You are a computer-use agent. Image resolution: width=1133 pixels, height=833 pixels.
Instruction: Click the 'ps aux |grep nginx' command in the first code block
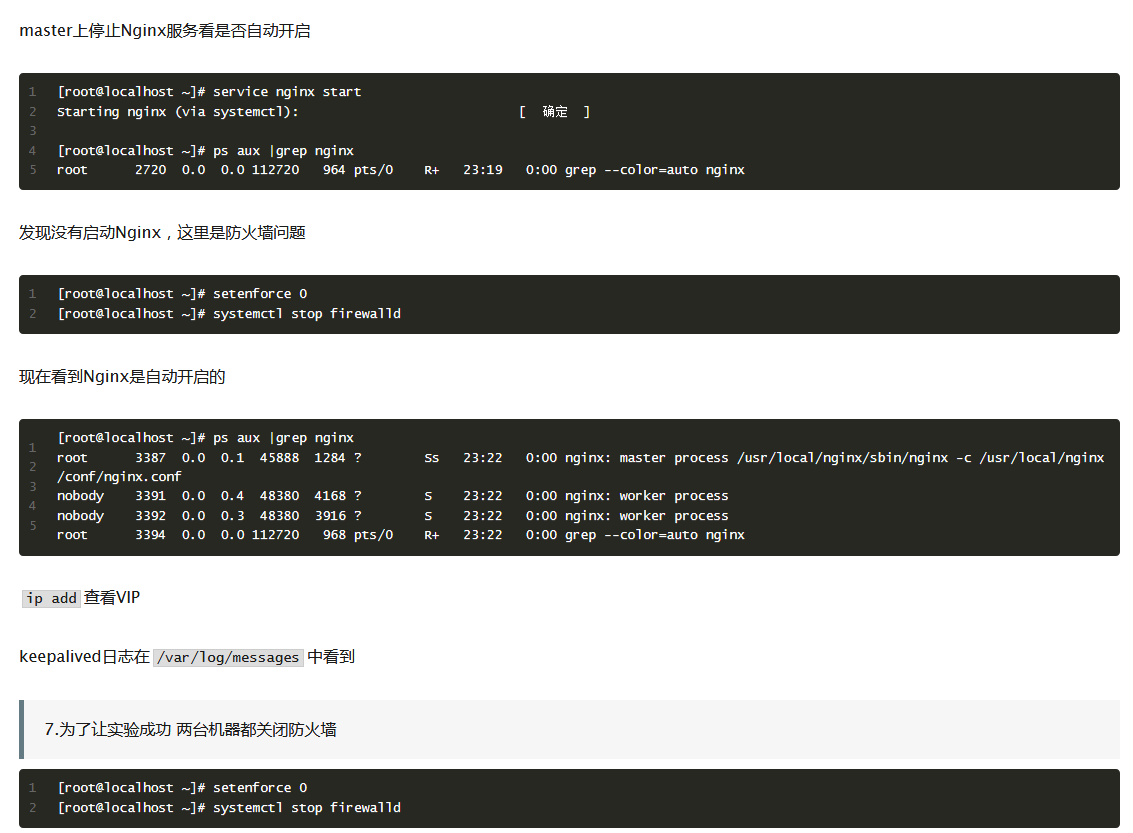(206, 150)
